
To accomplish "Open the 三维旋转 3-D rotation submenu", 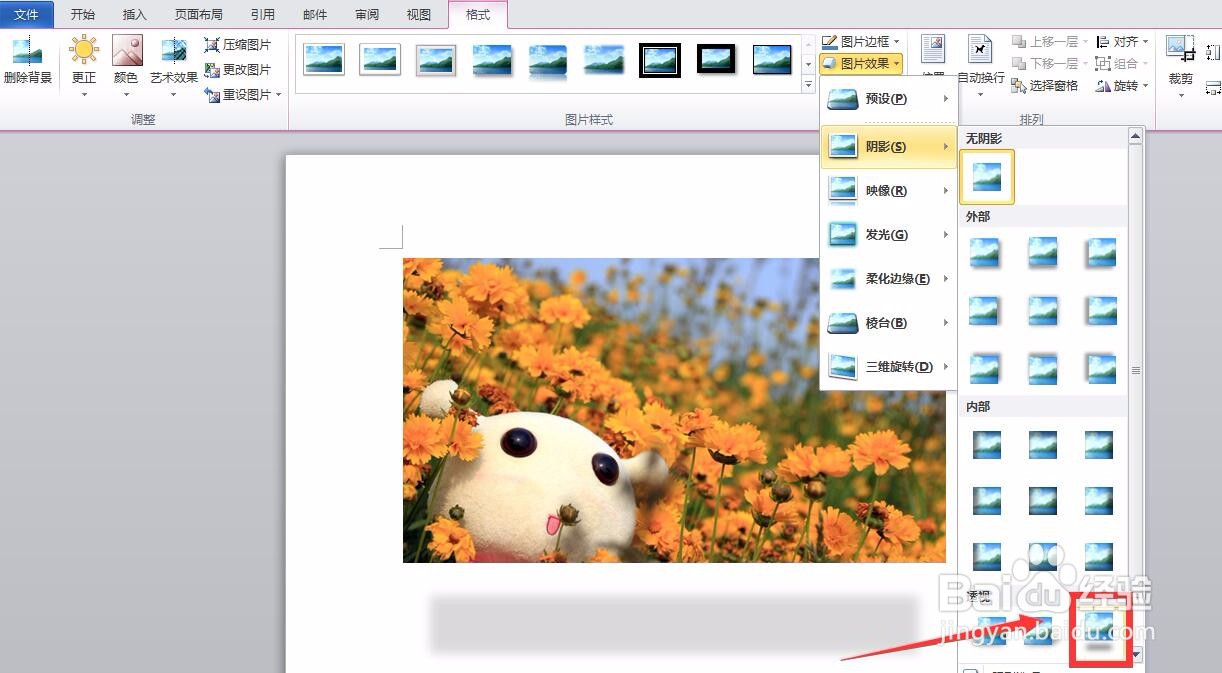I will click(x=888, y=367).
